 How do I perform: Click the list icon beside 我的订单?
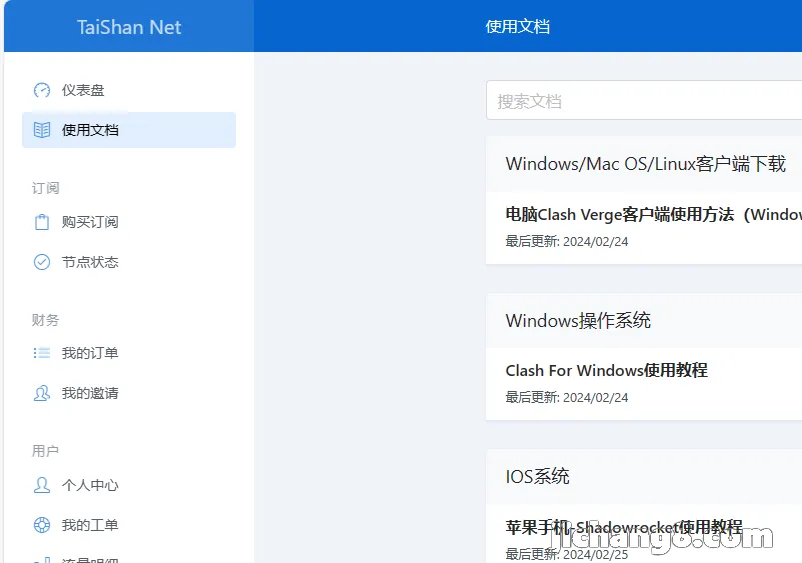coord(42,353)
